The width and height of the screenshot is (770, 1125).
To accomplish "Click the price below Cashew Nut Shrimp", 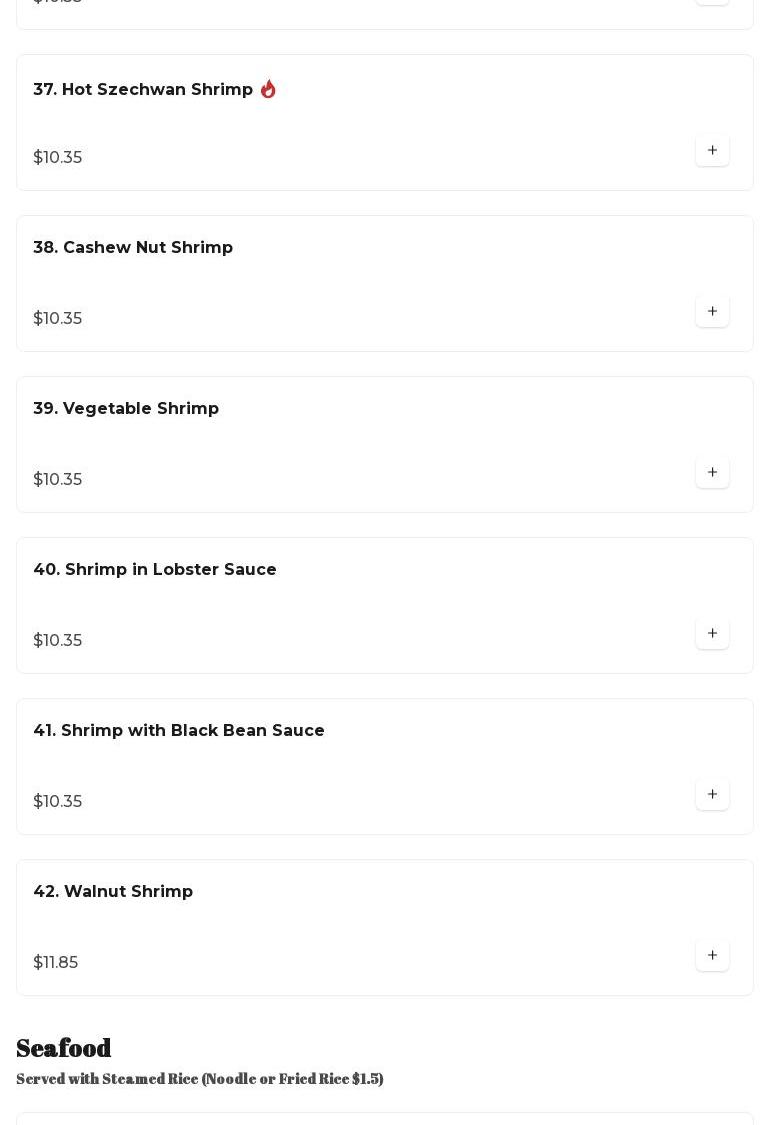I will 58,318.
